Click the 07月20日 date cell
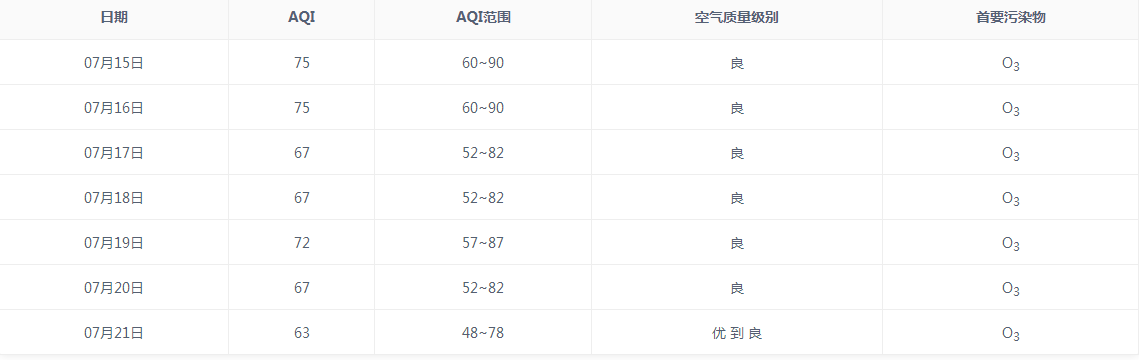1139x360 pixels. coord(114,288)
